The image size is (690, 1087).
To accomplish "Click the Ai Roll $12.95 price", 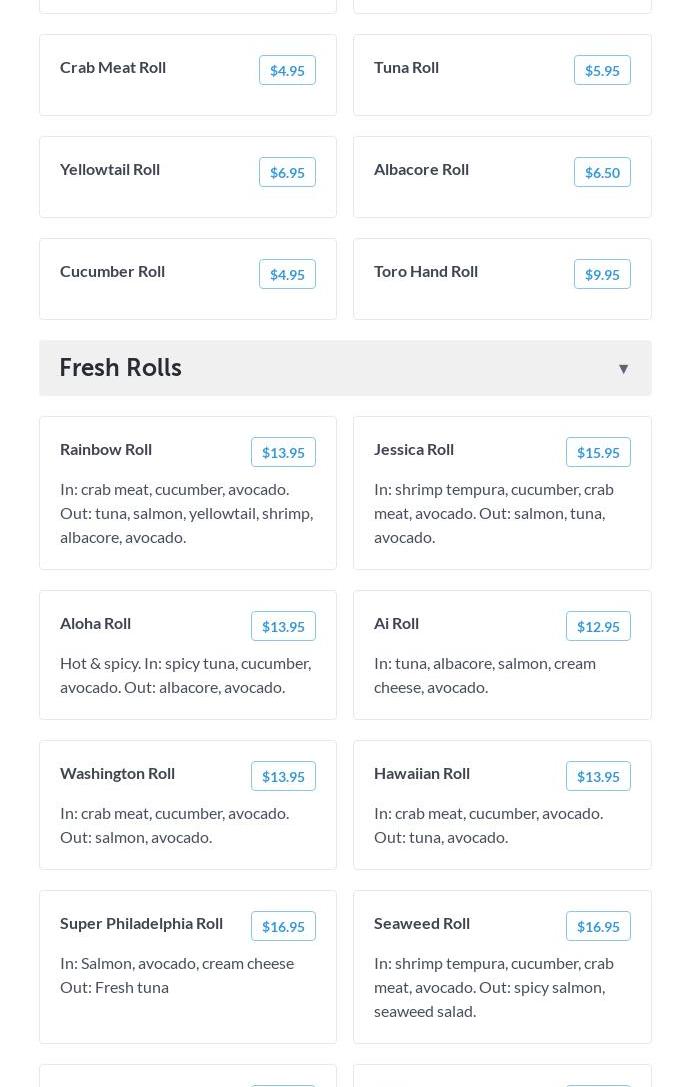I will pyautogui.click(x=598, y=626).
